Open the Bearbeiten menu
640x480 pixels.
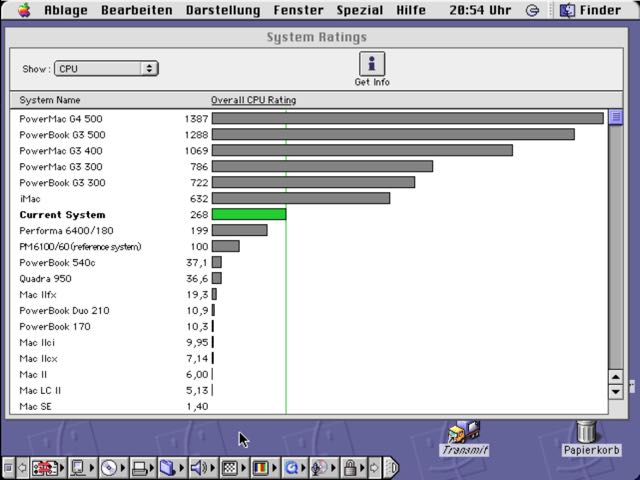coord(137,10)
